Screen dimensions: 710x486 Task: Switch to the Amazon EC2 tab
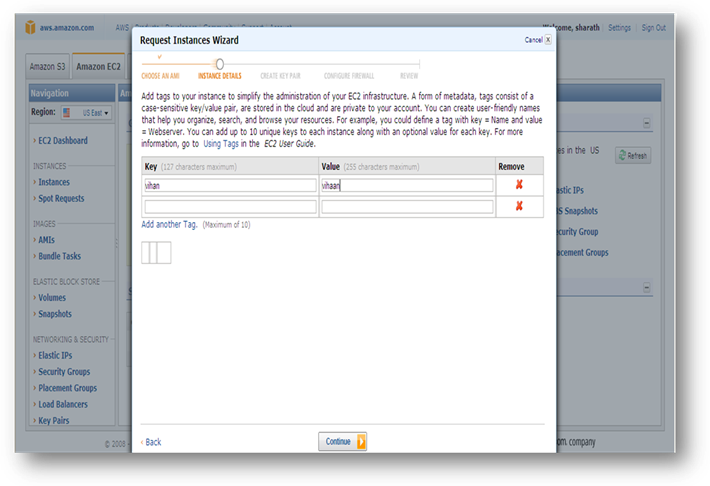(x=98, y=67)
